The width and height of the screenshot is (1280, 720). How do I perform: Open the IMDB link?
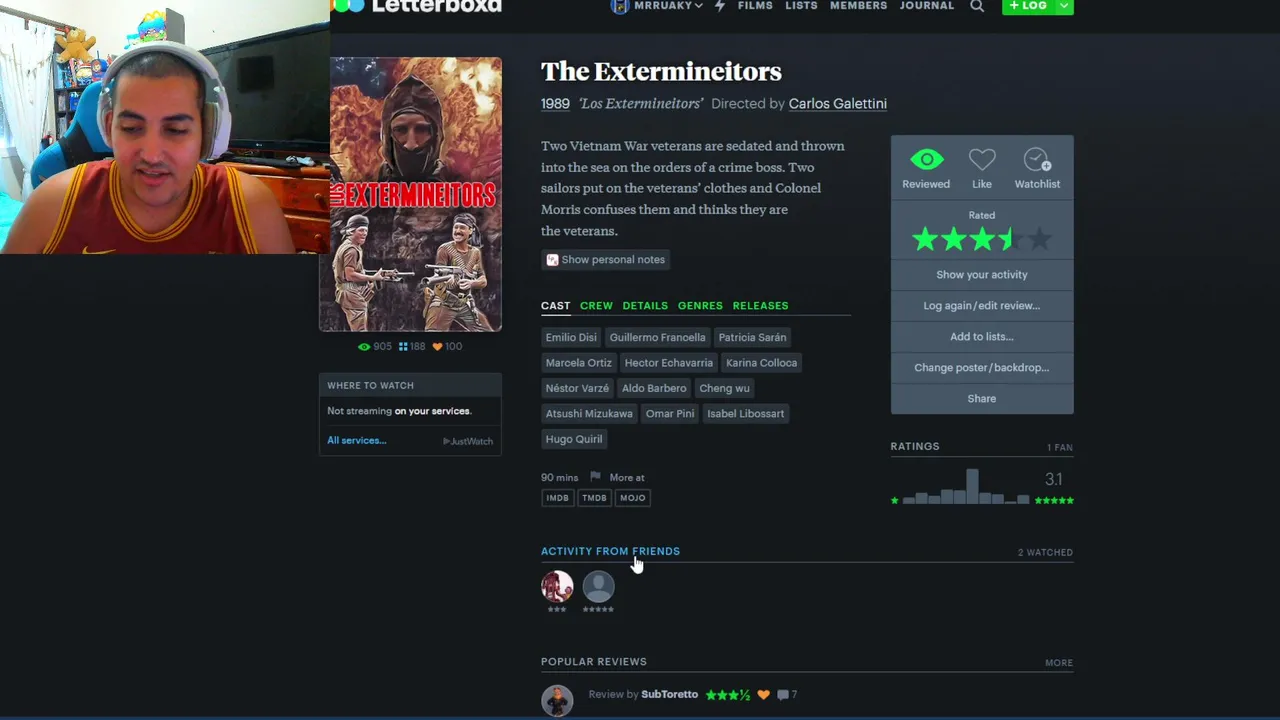tap(557, 498)
